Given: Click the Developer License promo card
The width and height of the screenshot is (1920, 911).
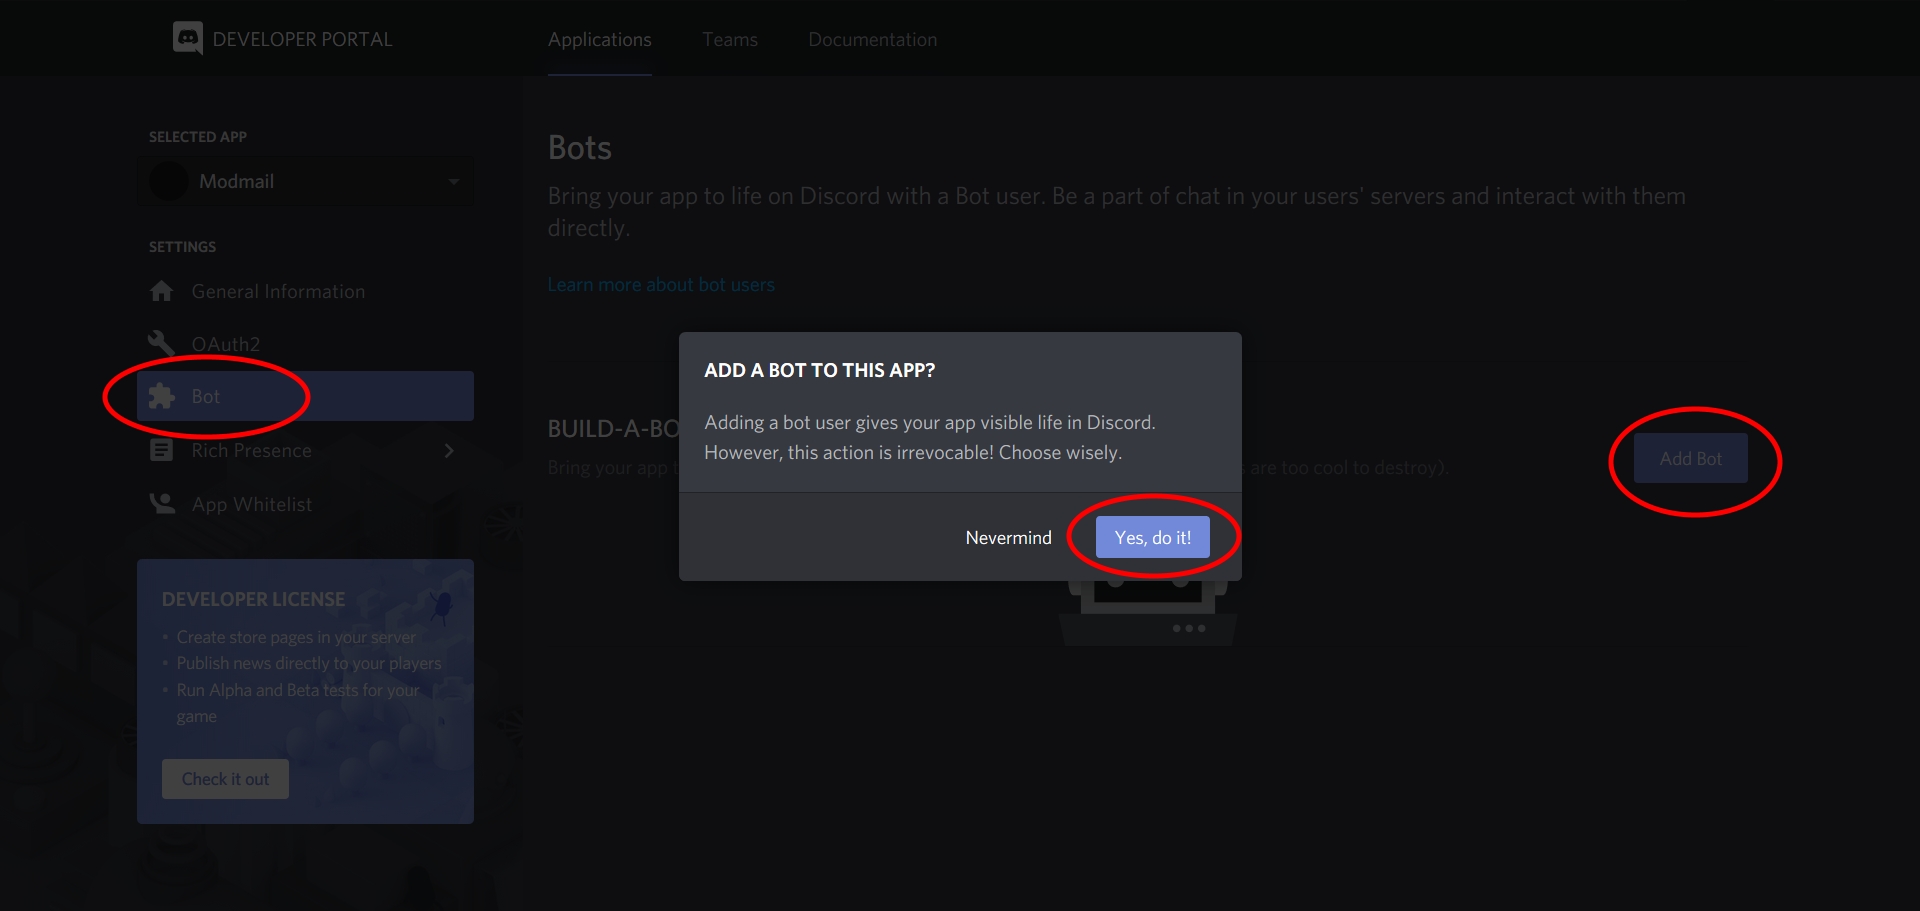Looking at the screenshot, I should (305, 660).
